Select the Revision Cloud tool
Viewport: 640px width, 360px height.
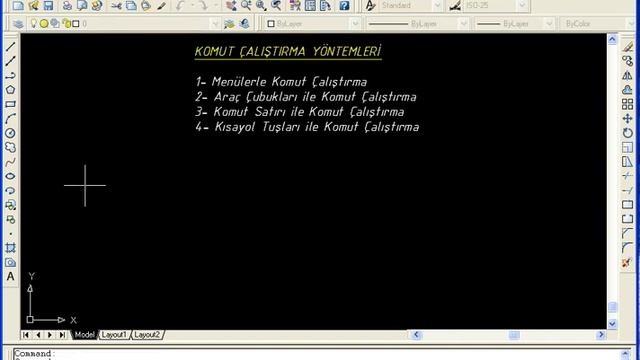[x=11, y=147]
